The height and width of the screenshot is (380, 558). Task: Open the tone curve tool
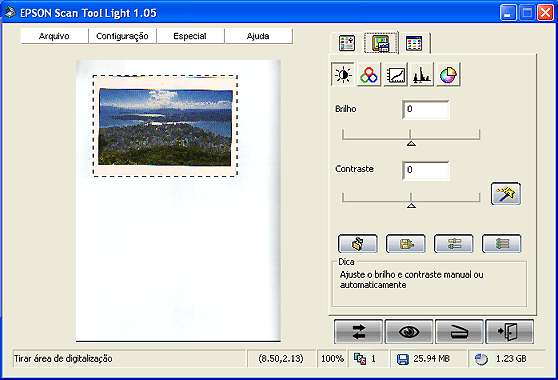[395, 74]
